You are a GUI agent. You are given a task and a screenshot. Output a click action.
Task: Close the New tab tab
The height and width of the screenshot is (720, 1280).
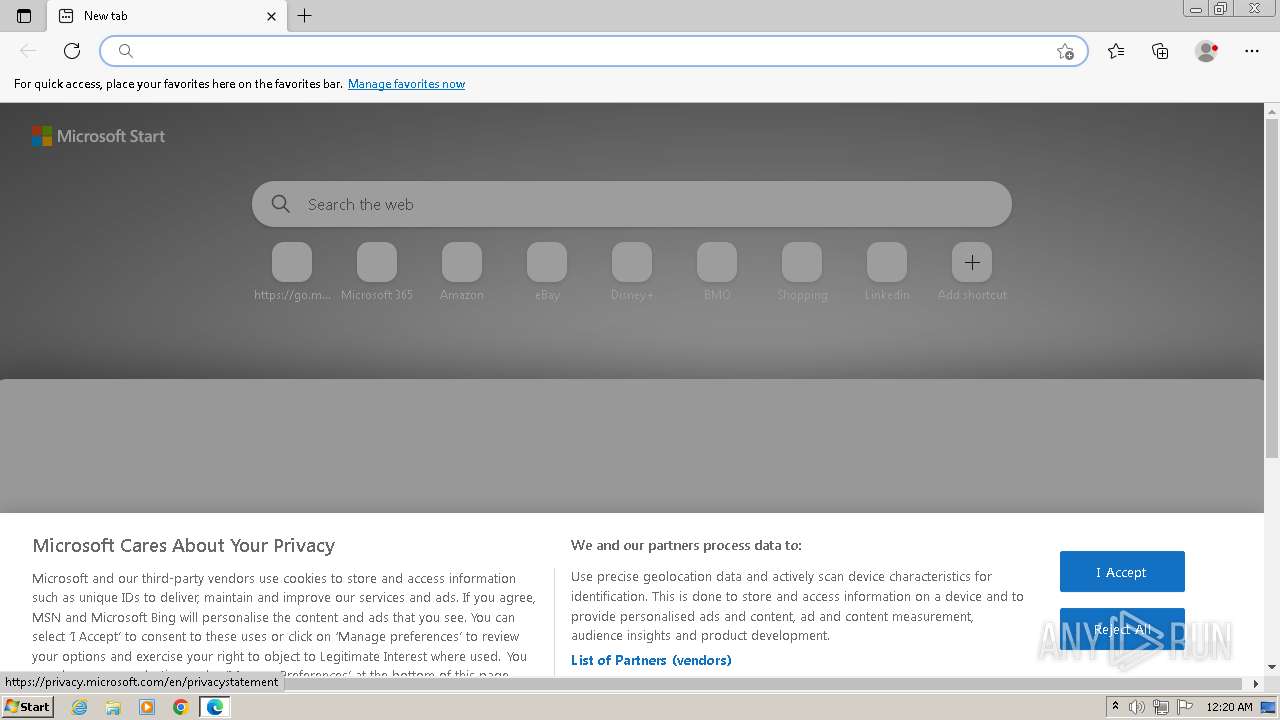[x=271, y=16]
